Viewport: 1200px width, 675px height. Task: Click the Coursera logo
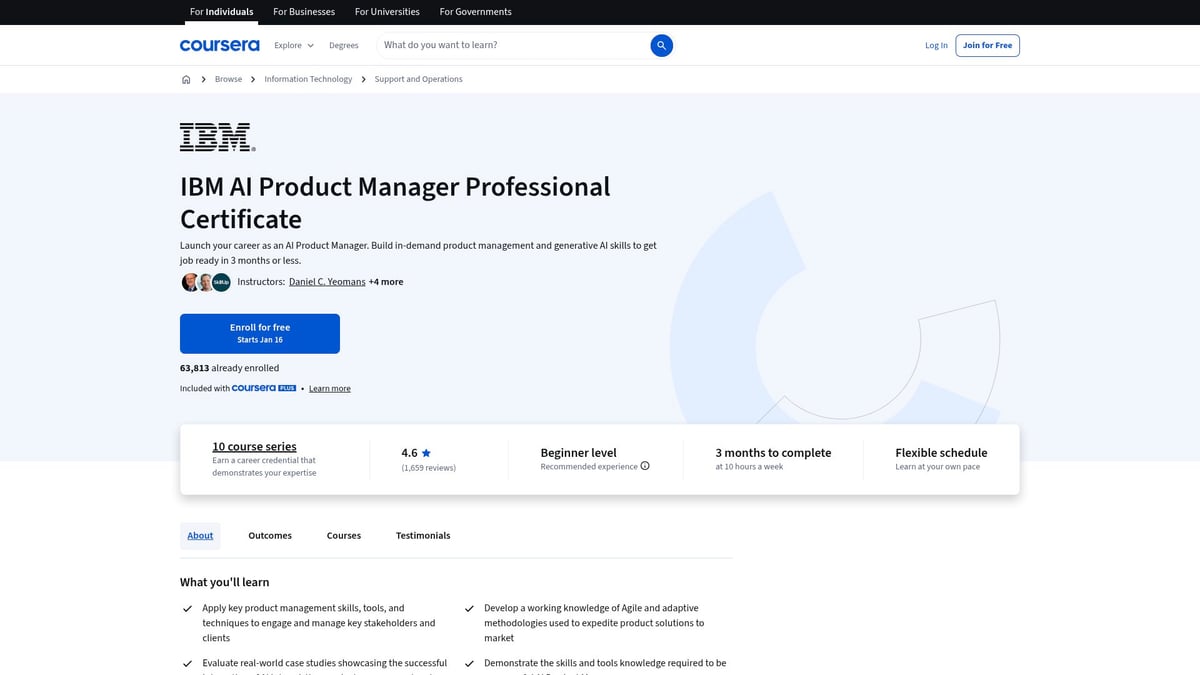point(219,45)
